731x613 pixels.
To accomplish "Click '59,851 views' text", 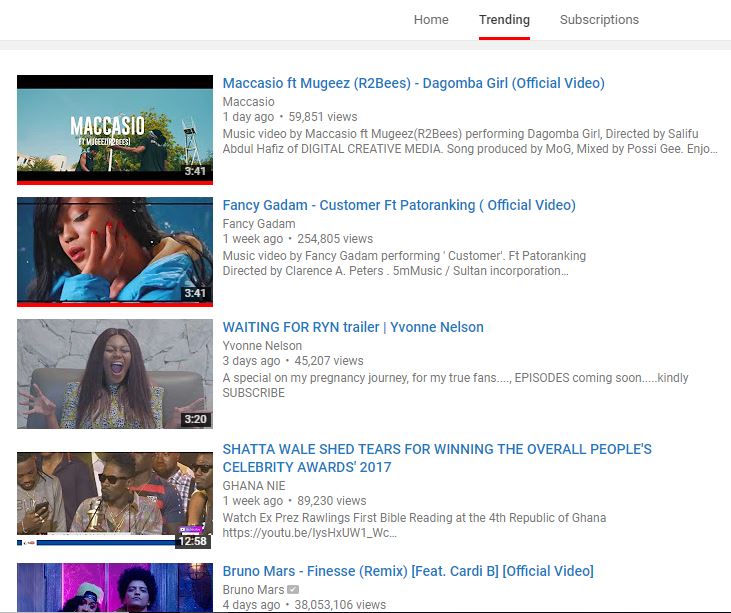I will click(x=323, y=117).
